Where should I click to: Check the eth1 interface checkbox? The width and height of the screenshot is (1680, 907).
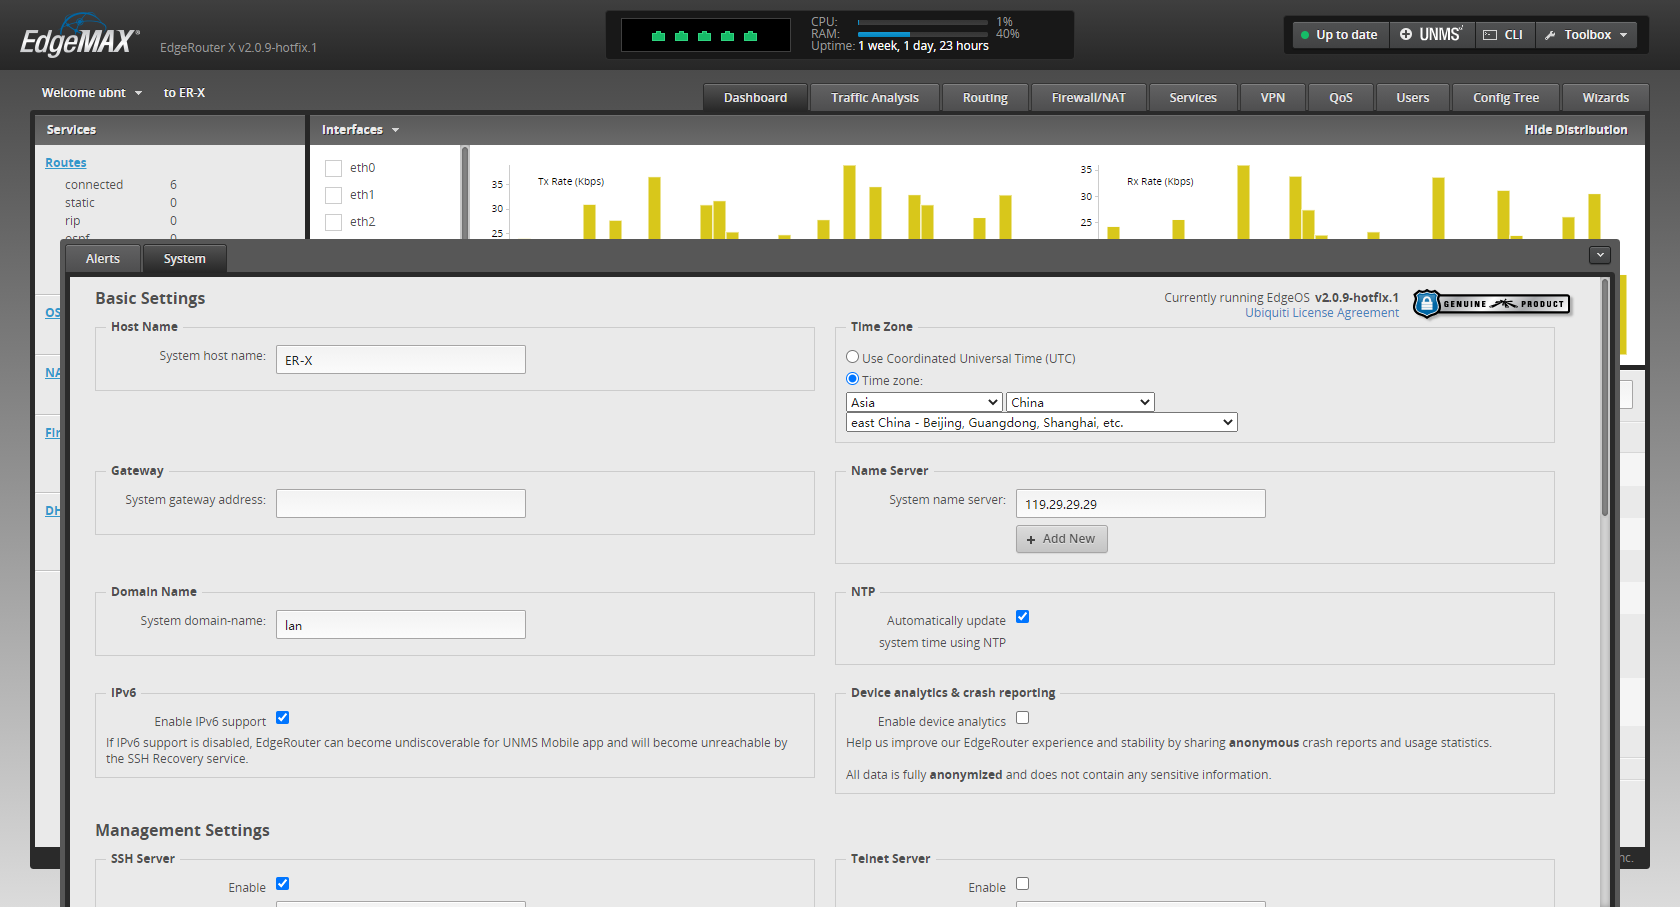pos(334,195)
